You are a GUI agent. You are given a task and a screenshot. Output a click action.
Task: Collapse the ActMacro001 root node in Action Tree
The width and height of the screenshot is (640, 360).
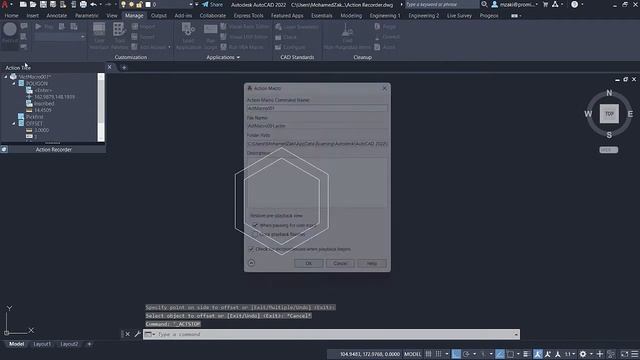pos(6,77)
